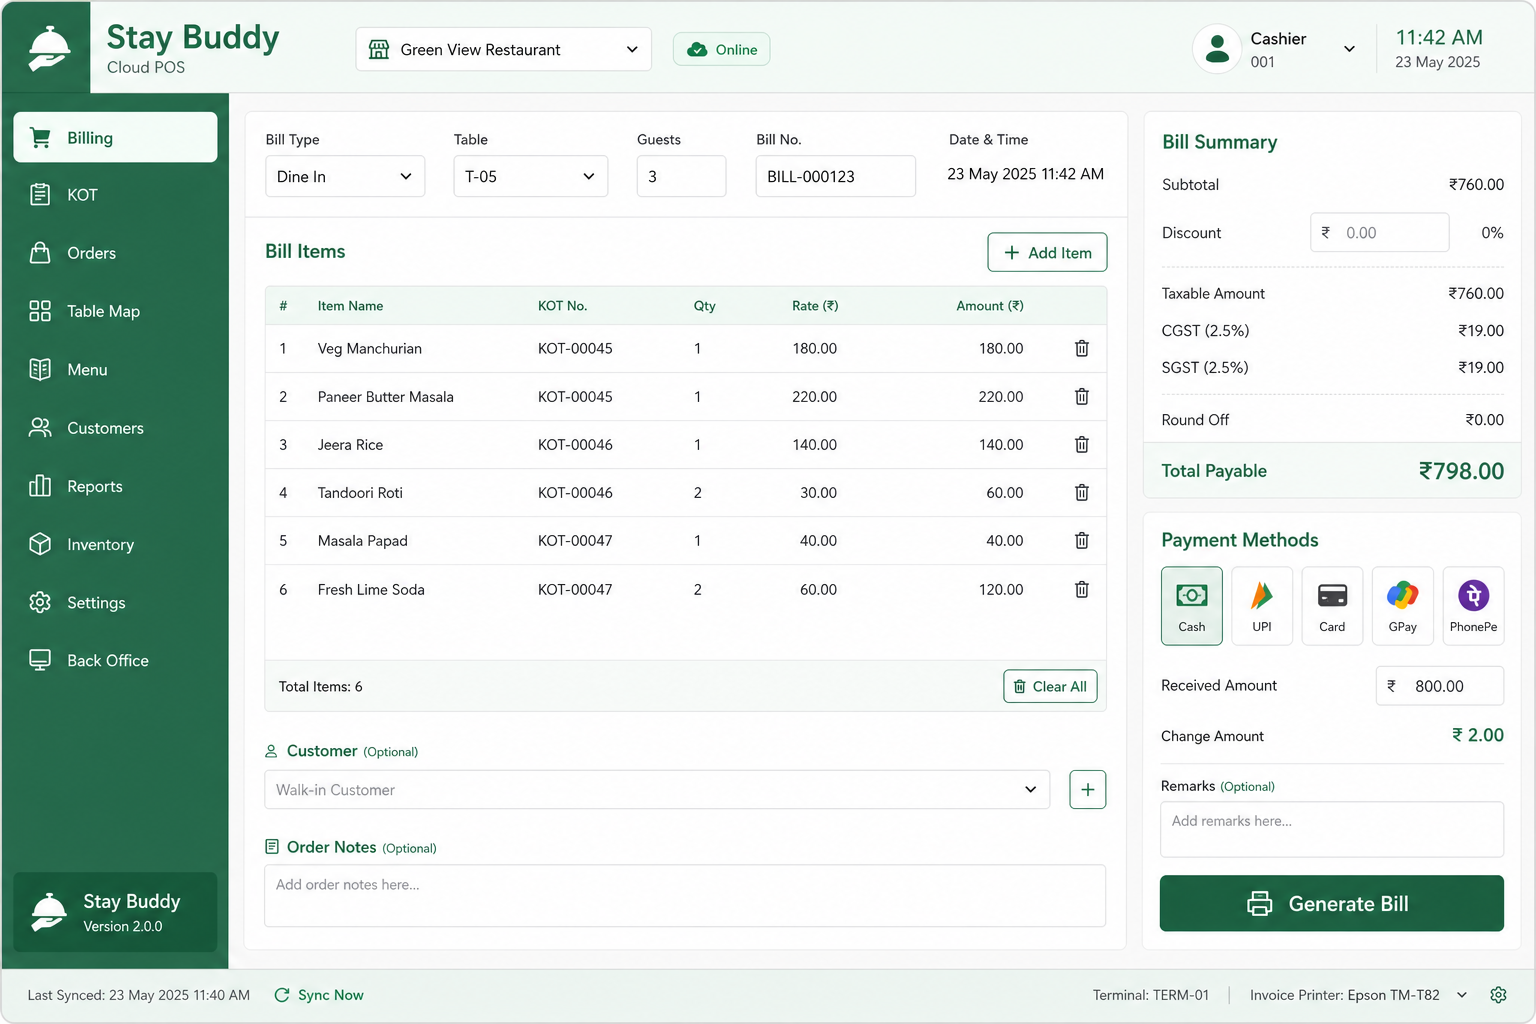Click Sync Now in status bar
This screenshot has width=1536, height=1024.
coord(319,995)
